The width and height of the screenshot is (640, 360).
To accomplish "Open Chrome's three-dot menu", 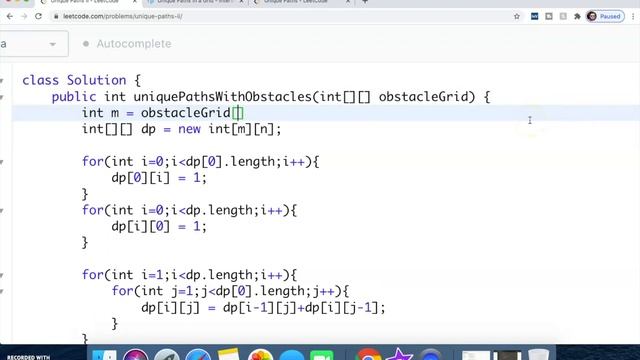I will [633, 16].
